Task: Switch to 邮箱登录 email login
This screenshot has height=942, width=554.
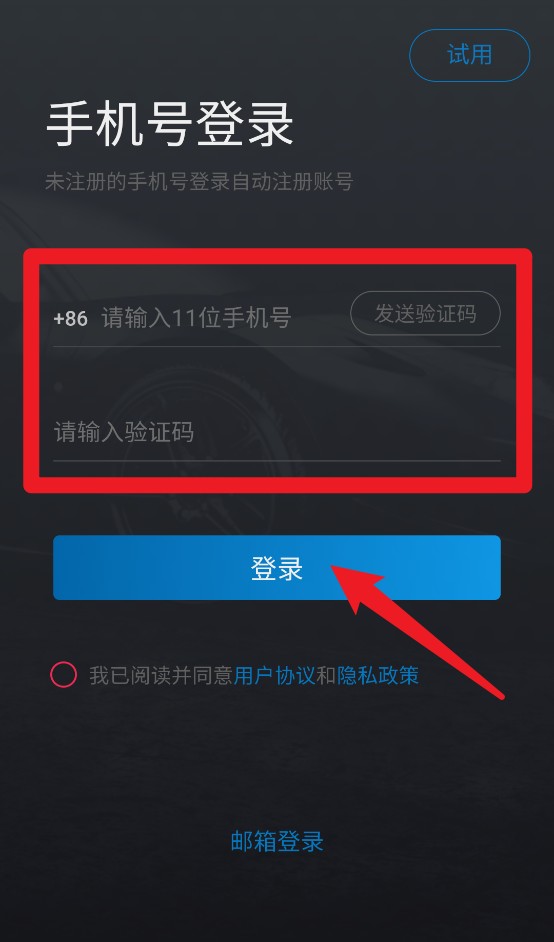Action: 277,841
